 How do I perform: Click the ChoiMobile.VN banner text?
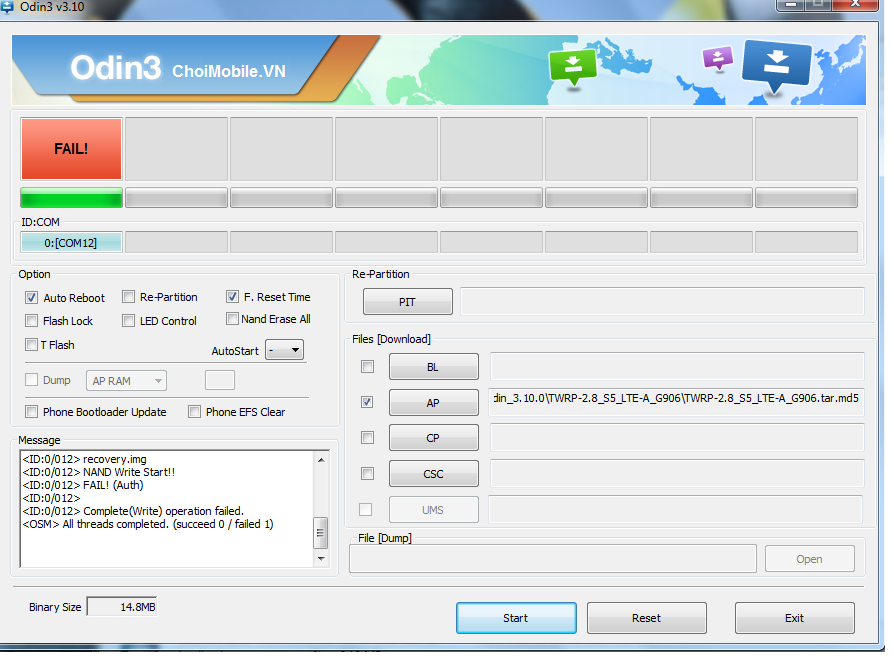point(229,71)
